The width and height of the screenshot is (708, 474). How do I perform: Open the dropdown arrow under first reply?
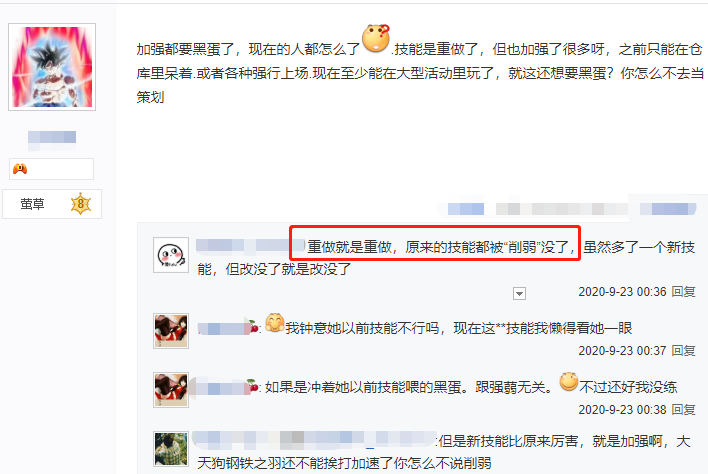[x=519, y=294]
